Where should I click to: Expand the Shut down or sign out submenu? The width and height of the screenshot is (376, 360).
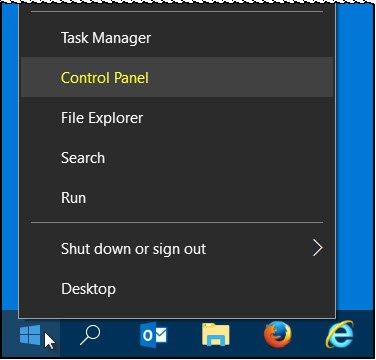tap(177, 249)
